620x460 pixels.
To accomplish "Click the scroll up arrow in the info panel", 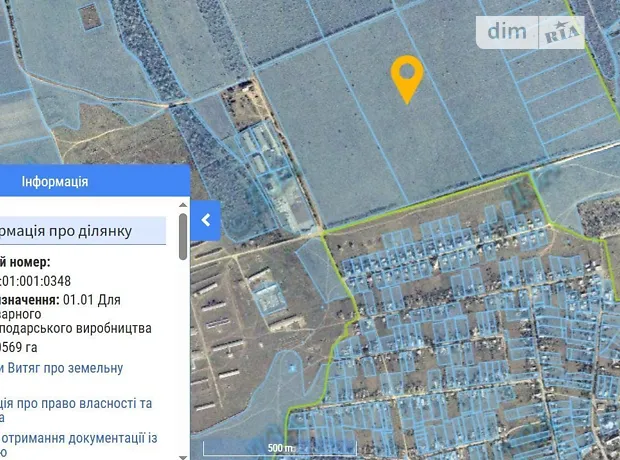I will pyautogui.click(x=183, y=205).
